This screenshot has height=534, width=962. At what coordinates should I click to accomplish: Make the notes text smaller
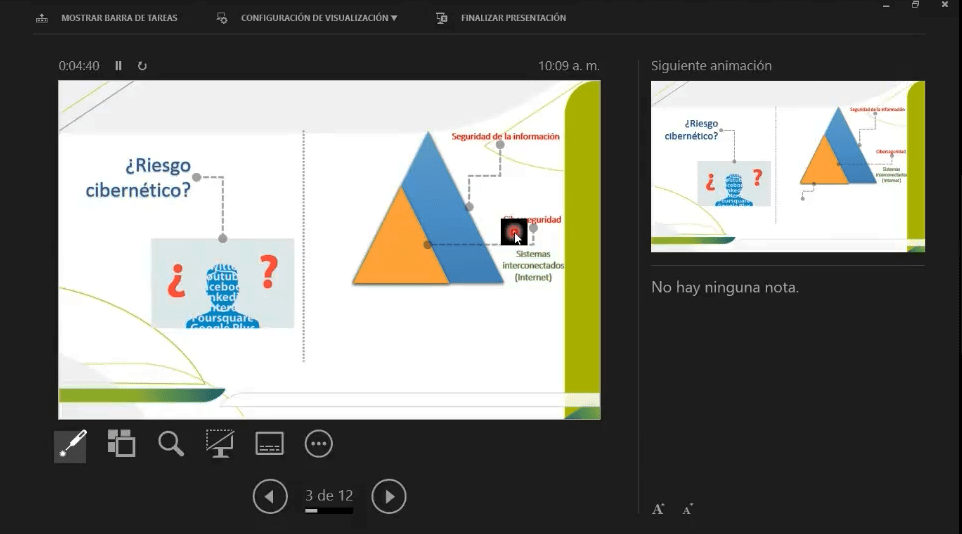coord(688,509)
